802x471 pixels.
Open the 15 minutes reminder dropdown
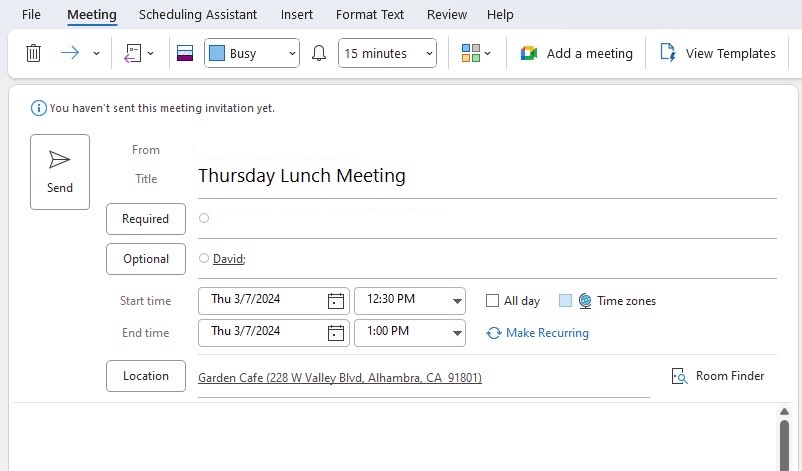pos(387,53)
